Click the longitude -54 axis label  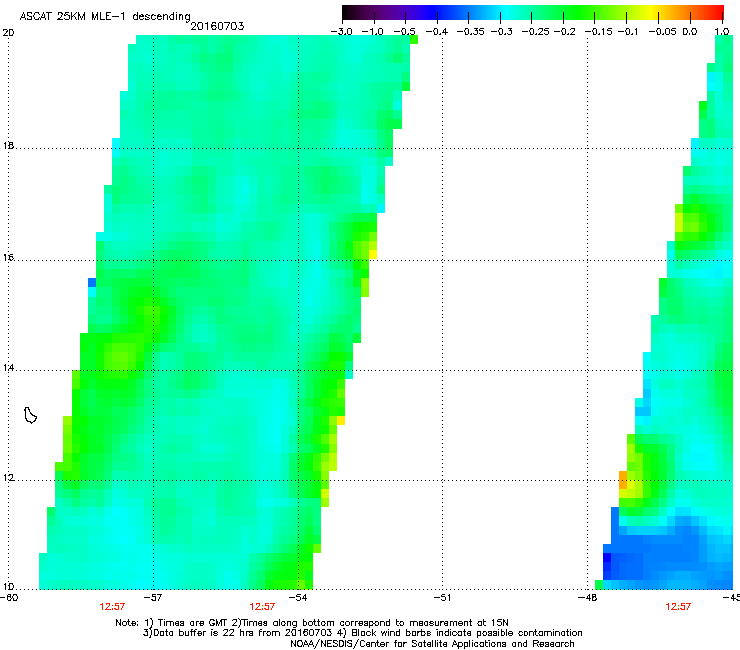[298, 598]
